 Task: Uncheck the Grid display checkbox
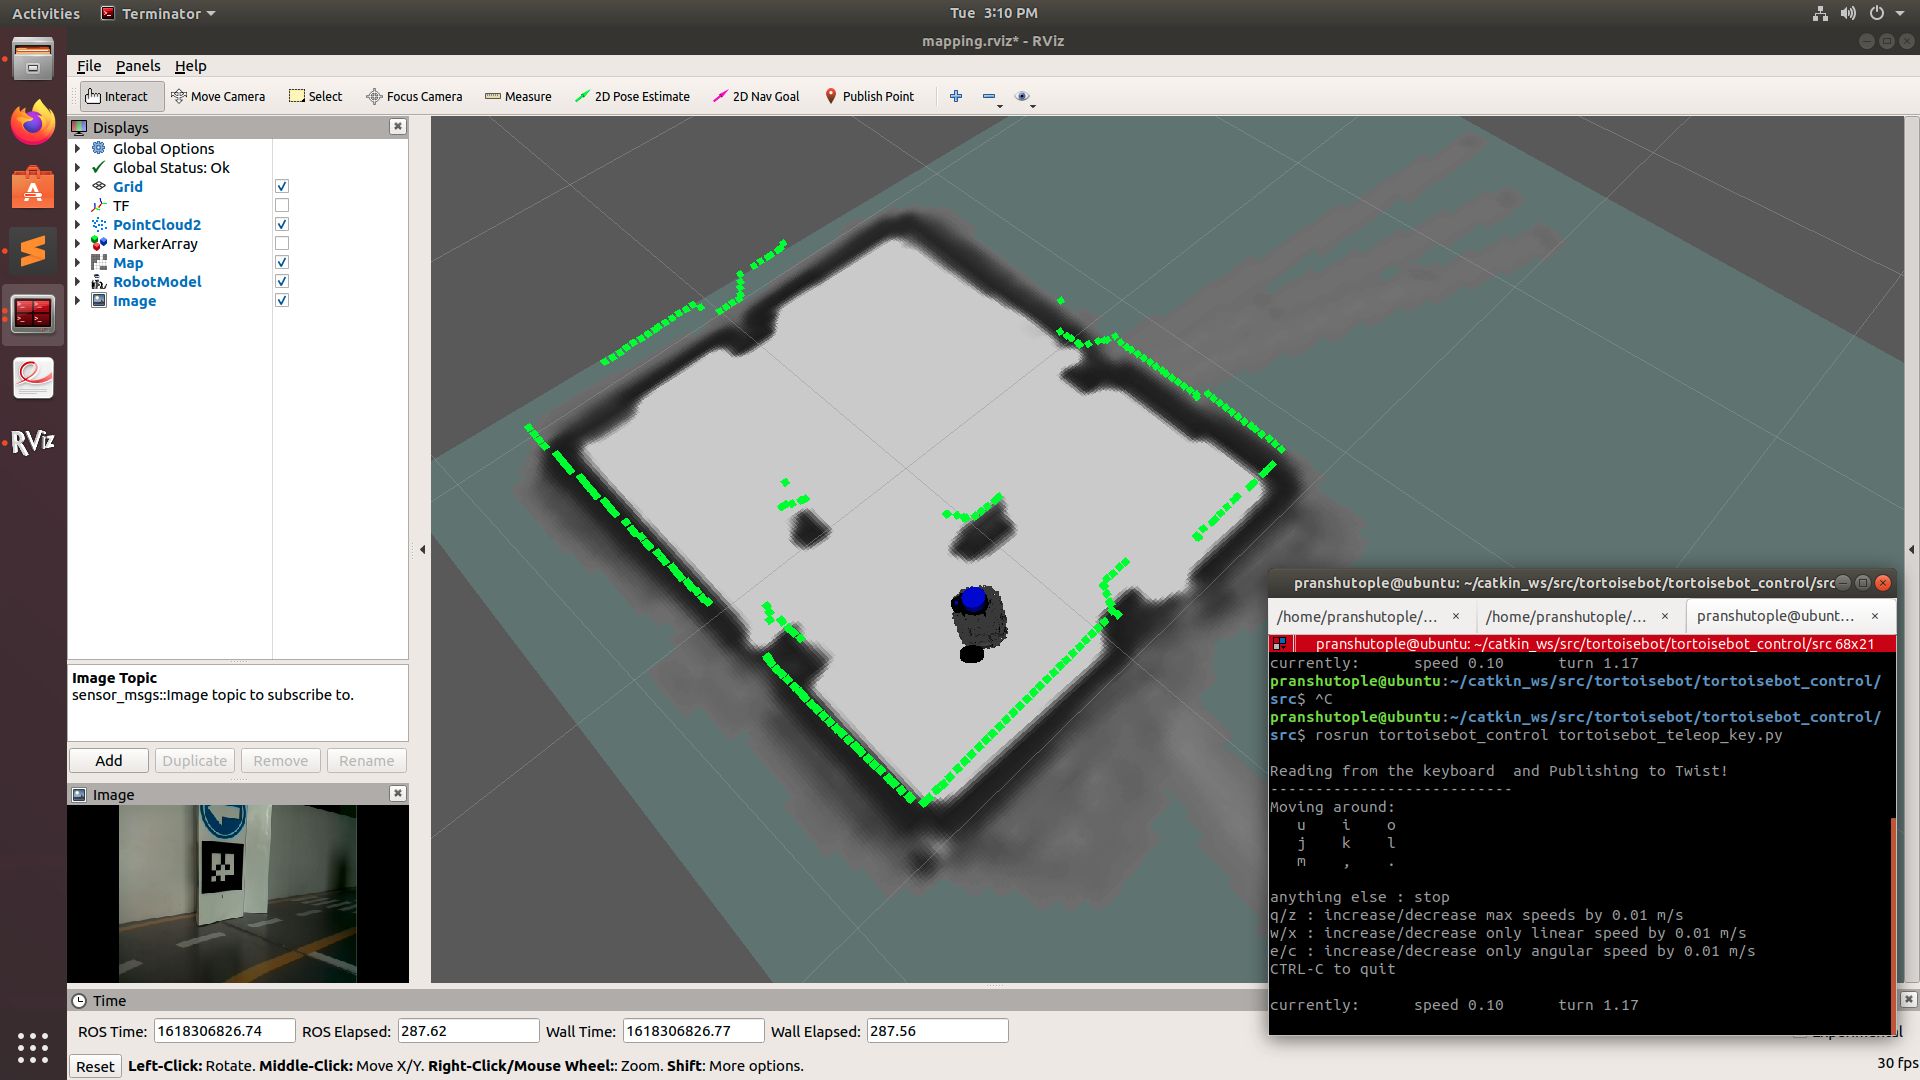click(x=282, y=187)
